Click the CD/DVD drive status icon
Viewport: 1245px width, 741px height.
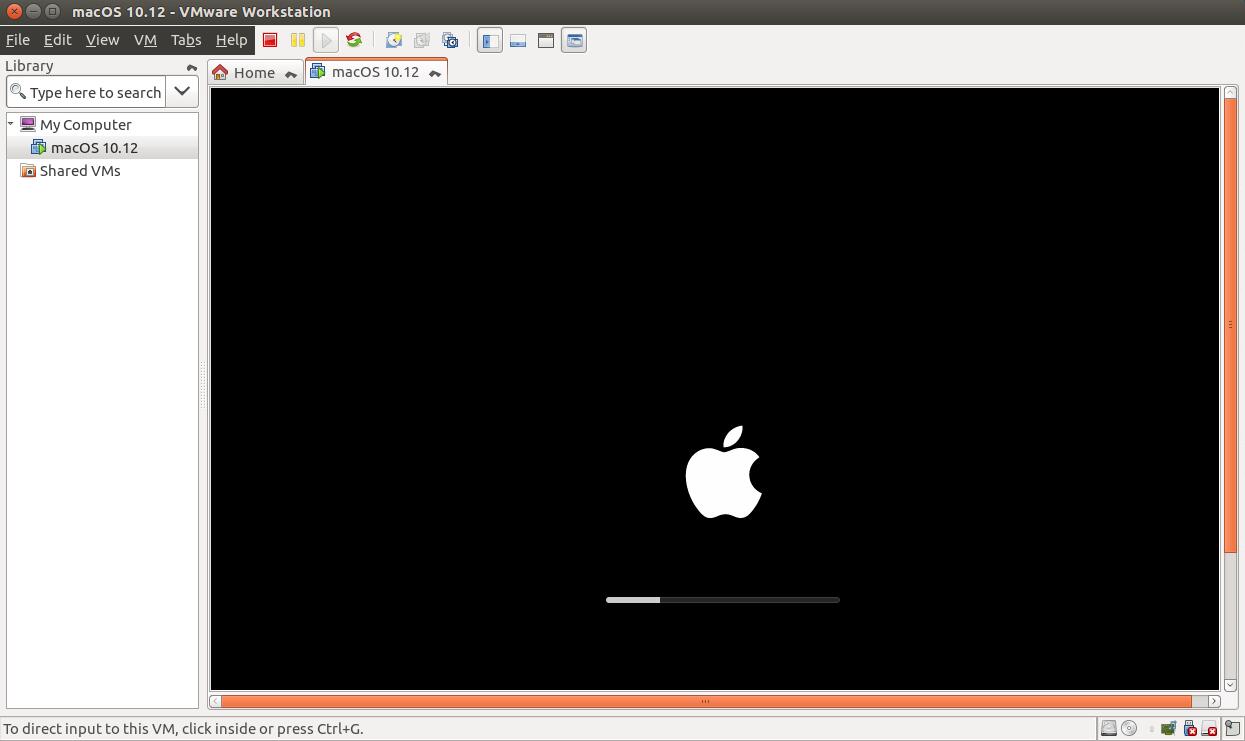point(1129,728)
